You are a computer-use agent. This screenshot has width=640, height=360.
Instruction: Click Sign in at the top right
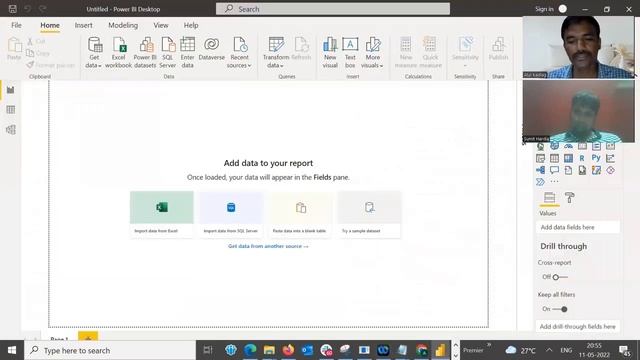[x=544, y=9]
